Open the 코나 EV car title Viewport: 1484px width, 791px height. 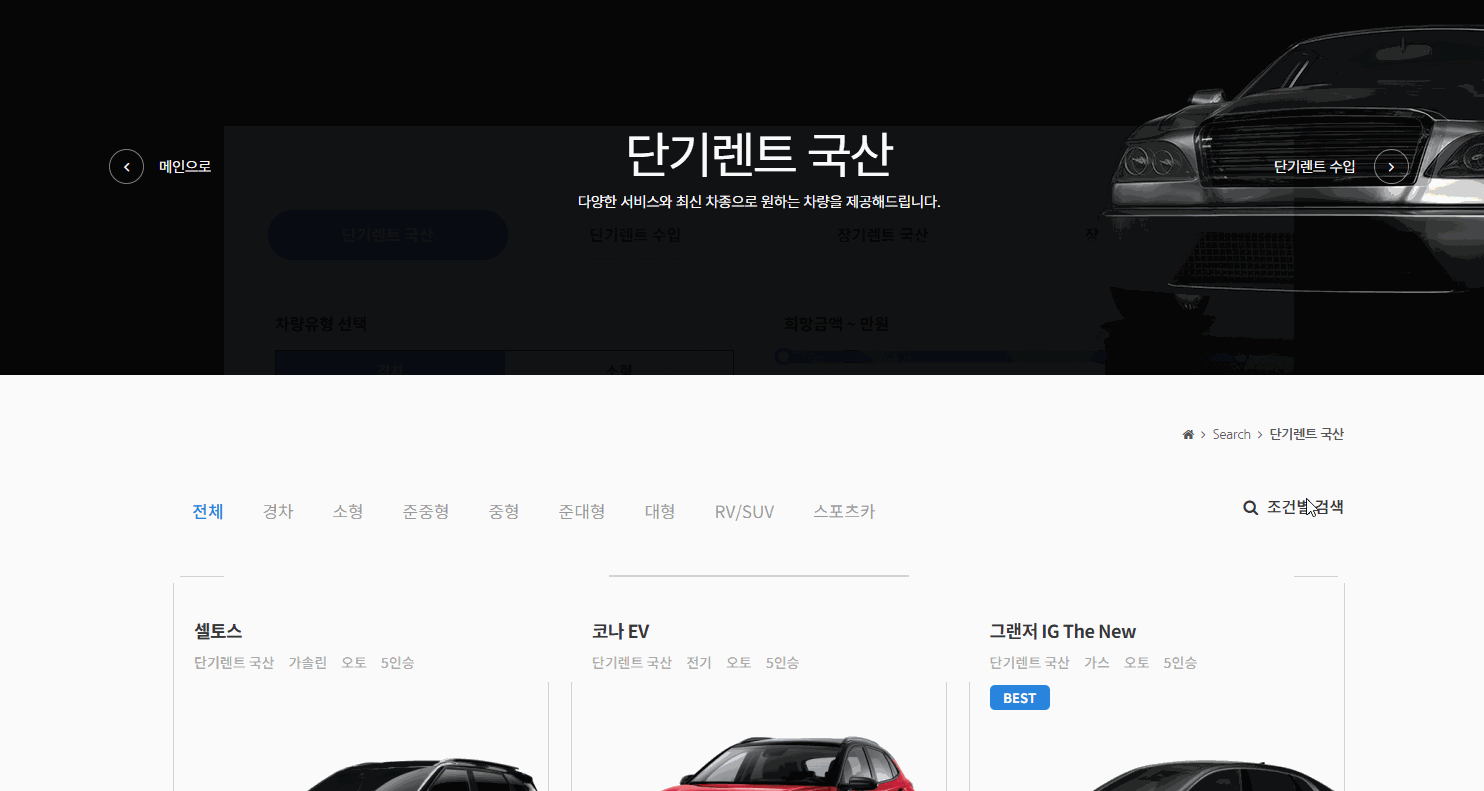[x=620, y=632]
